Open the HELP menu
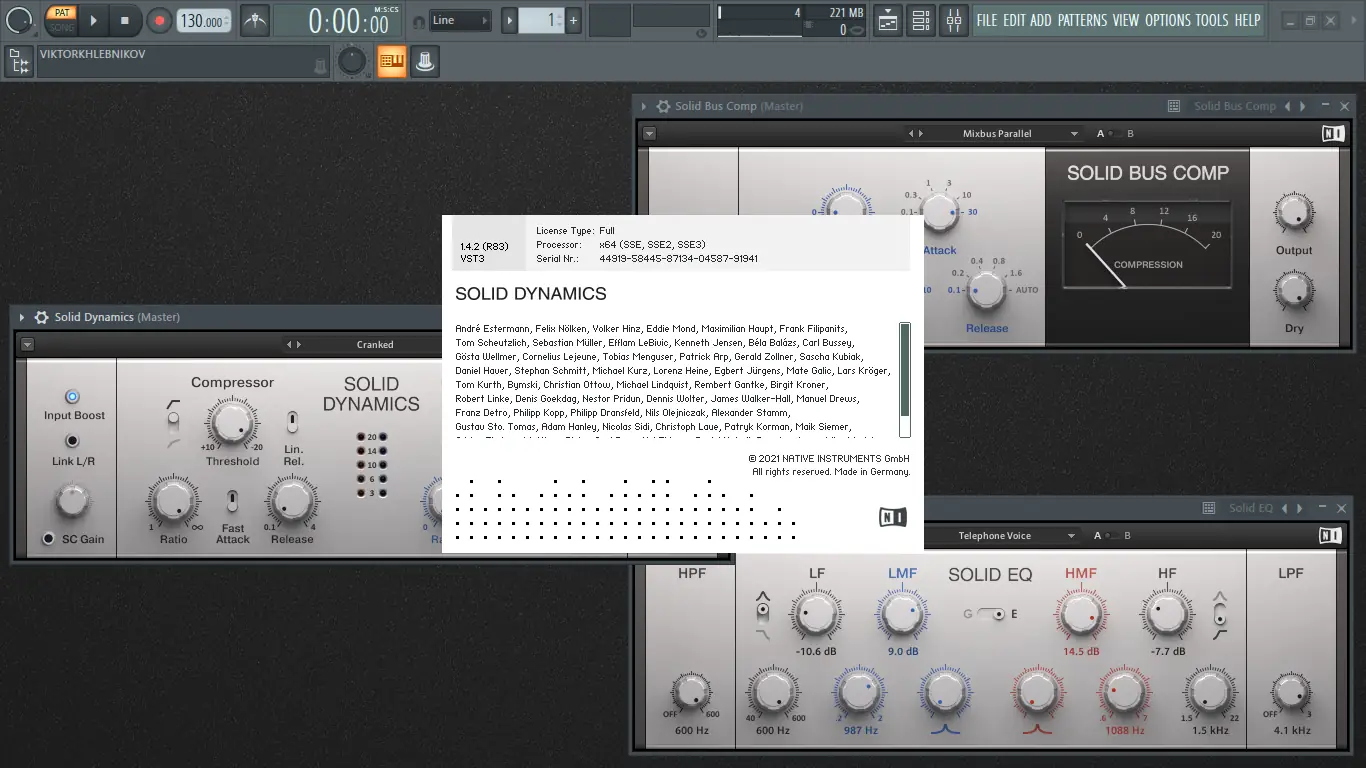The width and height of the screenshot is (1366, 768). pyautogui.click(x=1247, y=20)
